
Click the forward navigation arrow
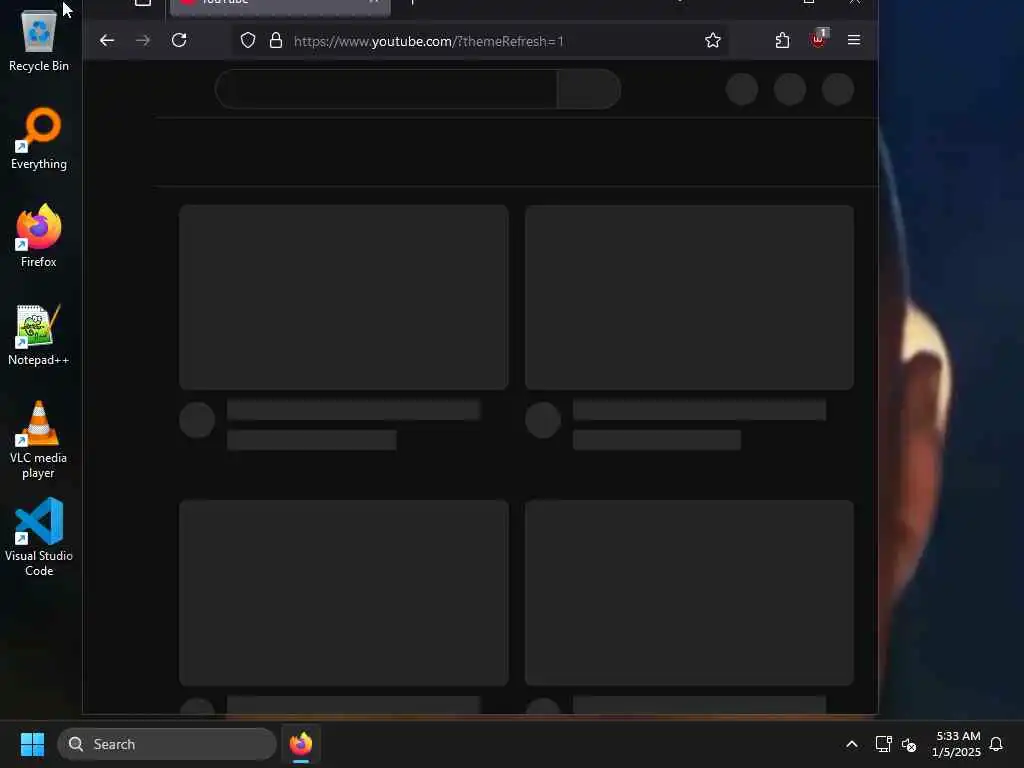click(x=142, y=40)
